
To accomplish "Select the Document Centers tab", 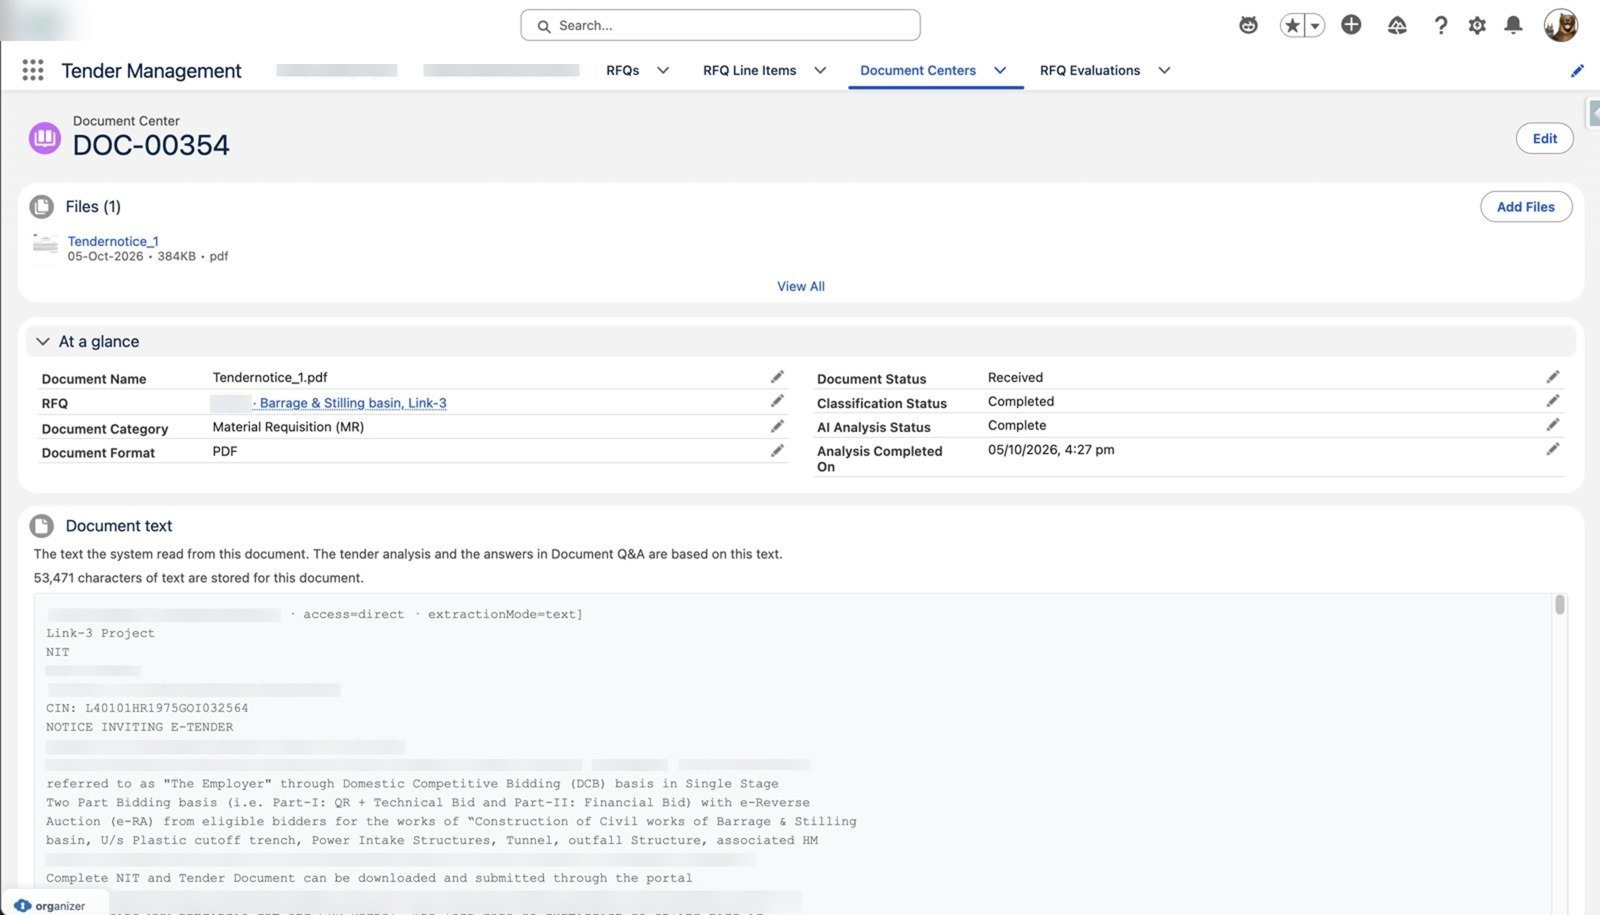I will pyautogui.click(x=917, y=70).
